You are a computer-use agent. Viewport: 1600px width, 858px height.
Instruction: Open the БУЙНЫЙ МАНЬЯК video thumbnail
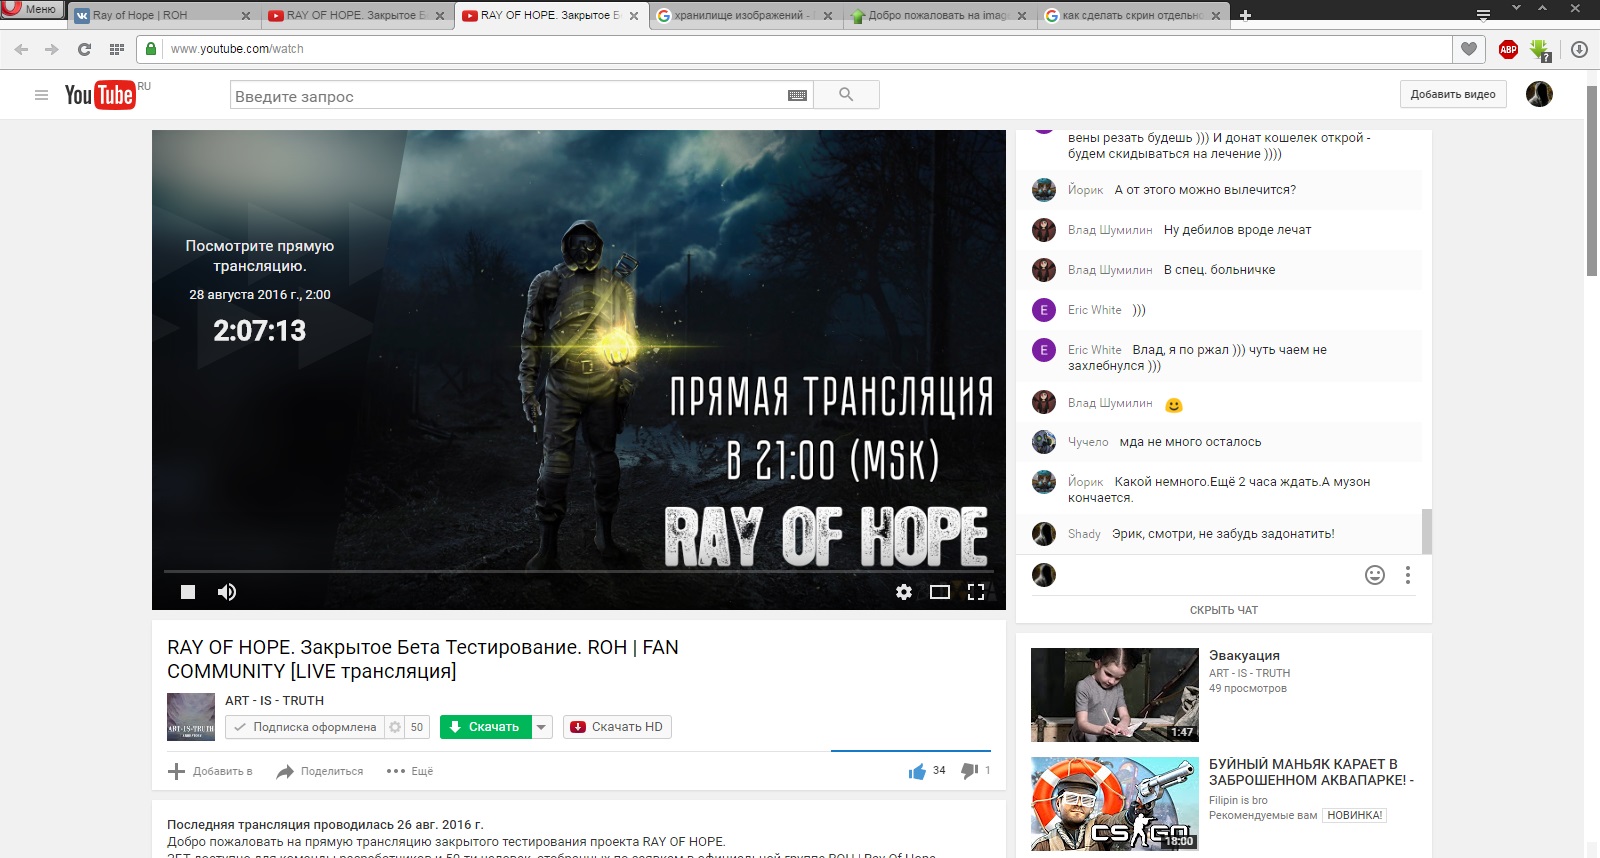(x=1115, y=804)
